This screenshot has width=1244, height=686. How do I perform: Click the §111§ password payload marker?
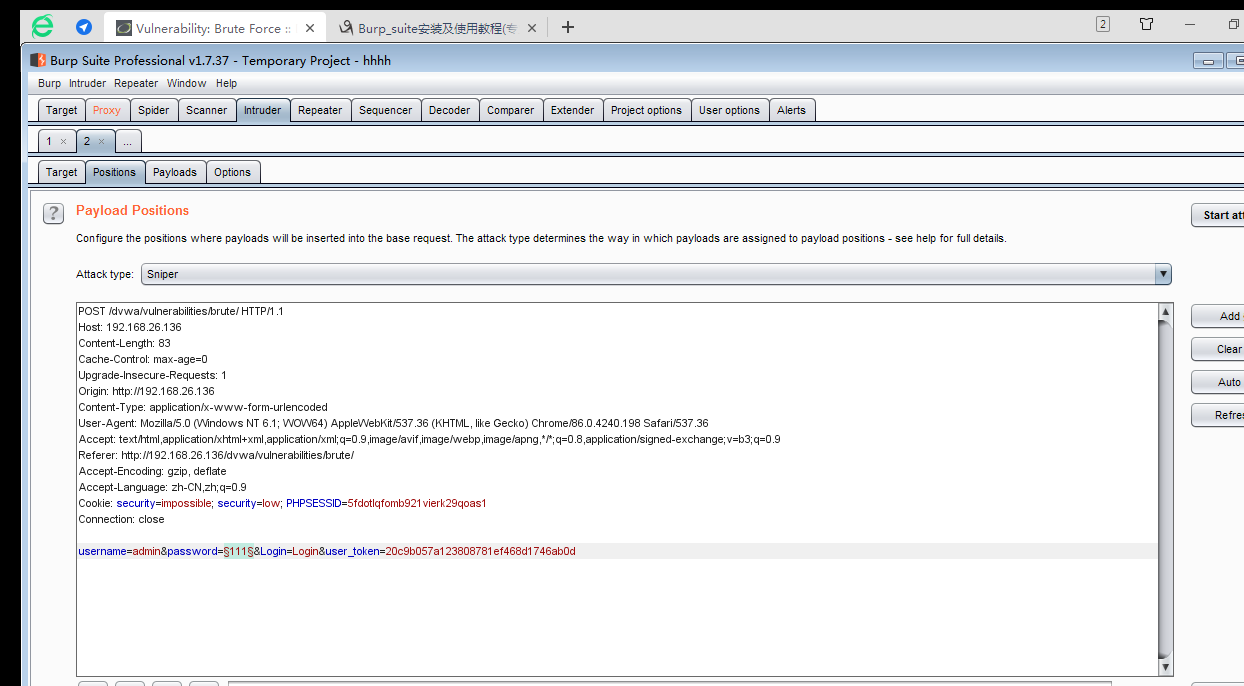click(238, 551)
